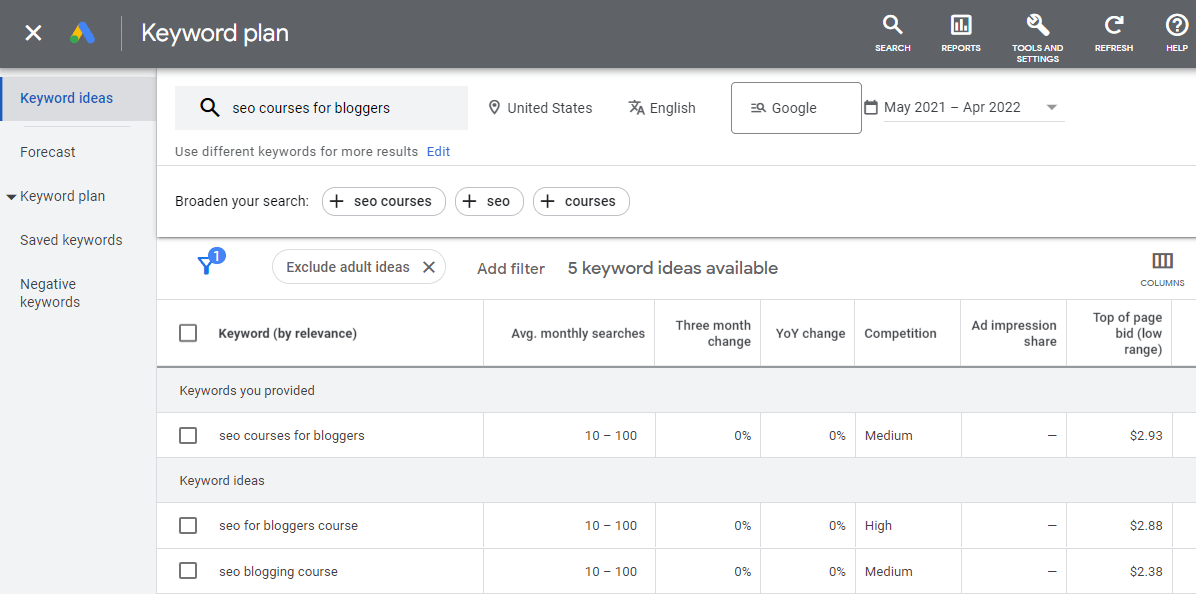Toggle the select-all keywords checkbox

pyautogui.click(x=188, y=333)
